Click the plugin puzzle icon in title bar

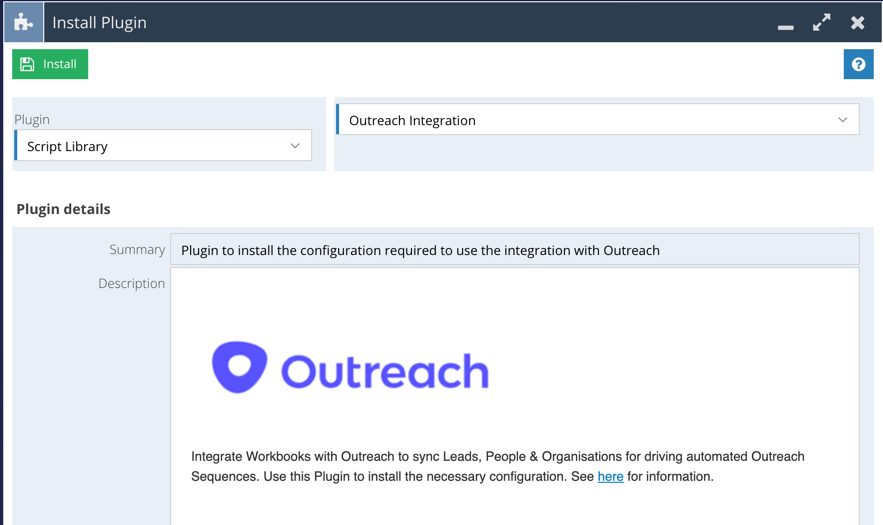tap(24, 23)
